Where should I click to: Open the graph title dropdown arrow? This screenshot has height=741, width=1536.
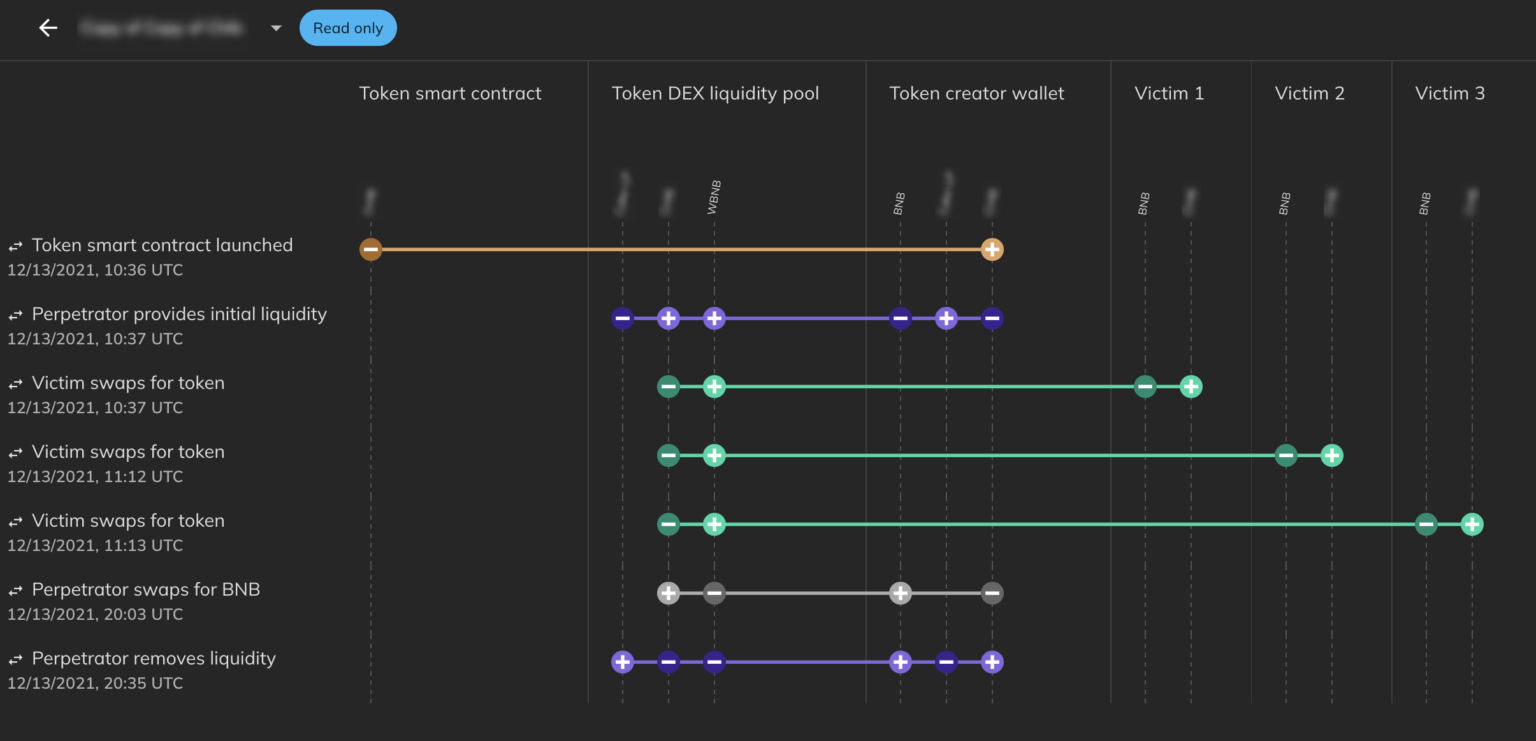click(276, 28)
